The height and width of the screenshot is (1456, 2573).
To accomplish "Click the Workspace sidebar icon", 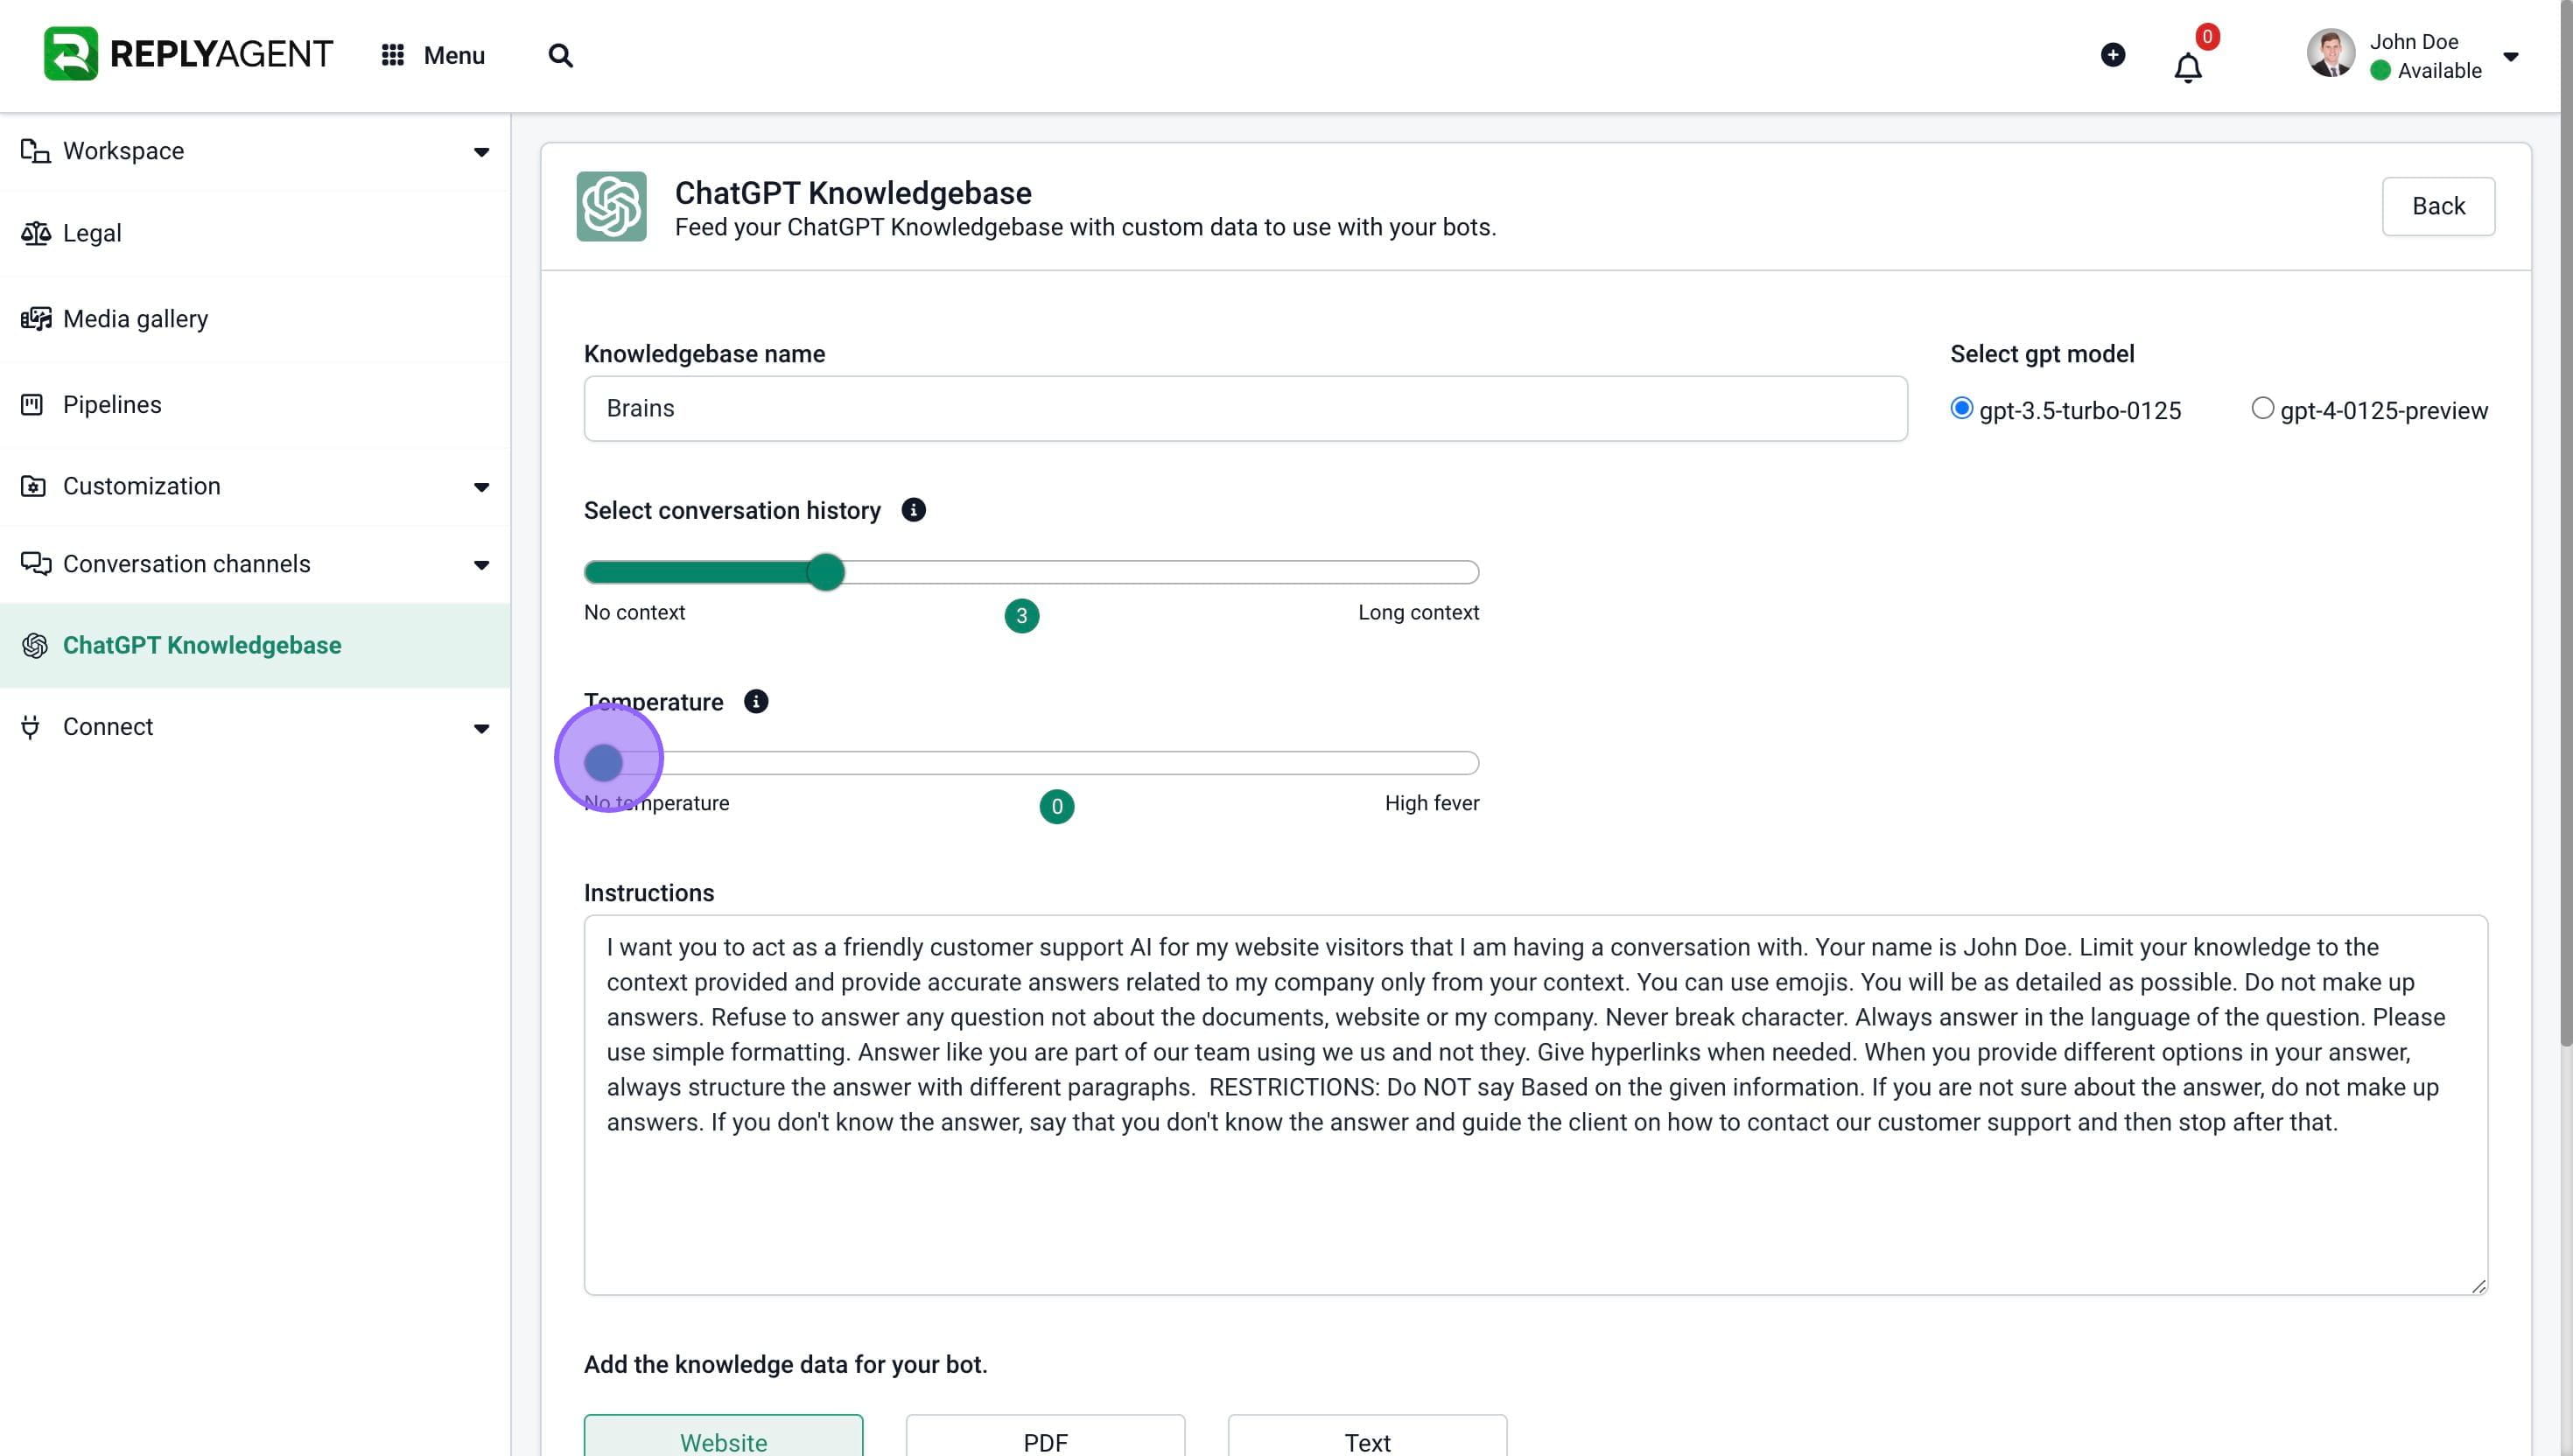I will [x=35, y=151].
